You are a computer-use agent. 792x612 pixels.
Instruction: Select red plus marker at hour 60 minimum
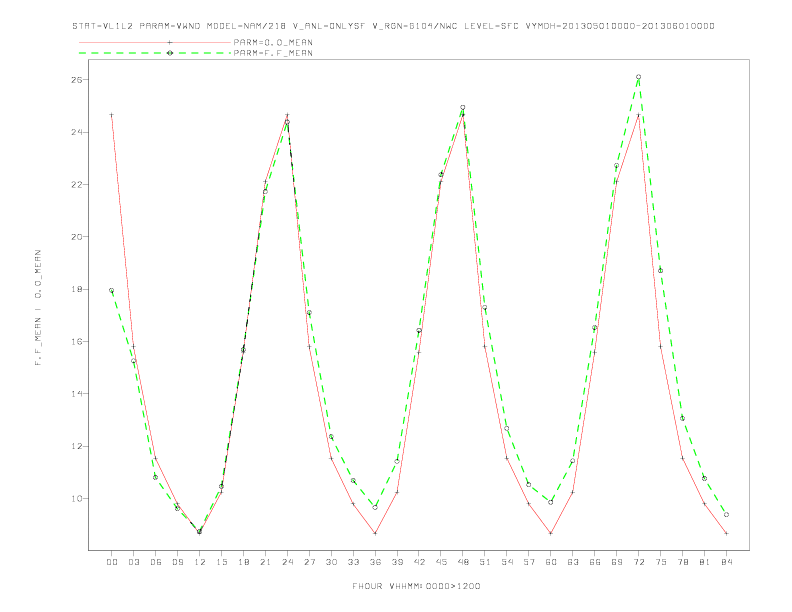tap(551, 533)
